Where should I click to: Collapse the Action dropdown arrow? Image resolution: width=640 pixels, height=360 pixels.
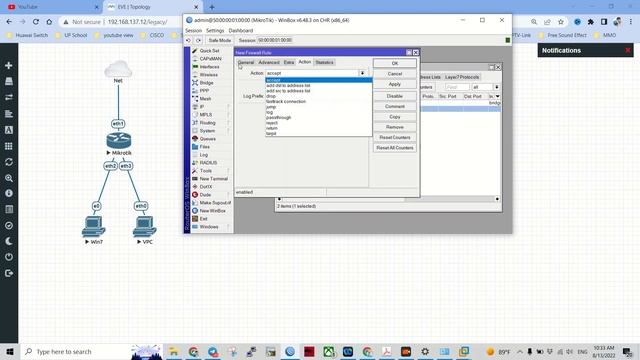pyautogui.click(x=362, y=73)
